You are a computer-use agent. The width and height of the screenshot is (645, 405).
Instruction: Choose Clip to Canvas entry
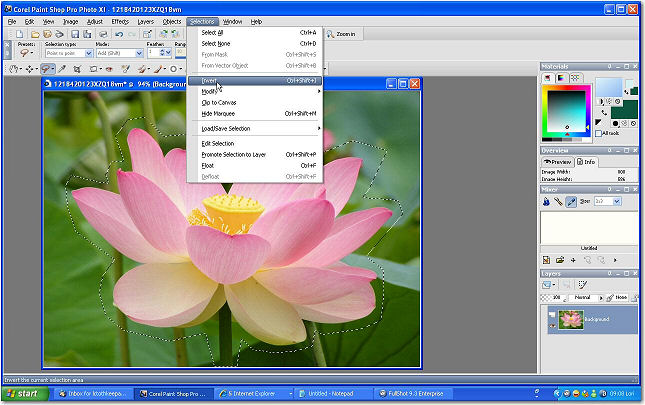pyautogui.click(x=255, y=102)
